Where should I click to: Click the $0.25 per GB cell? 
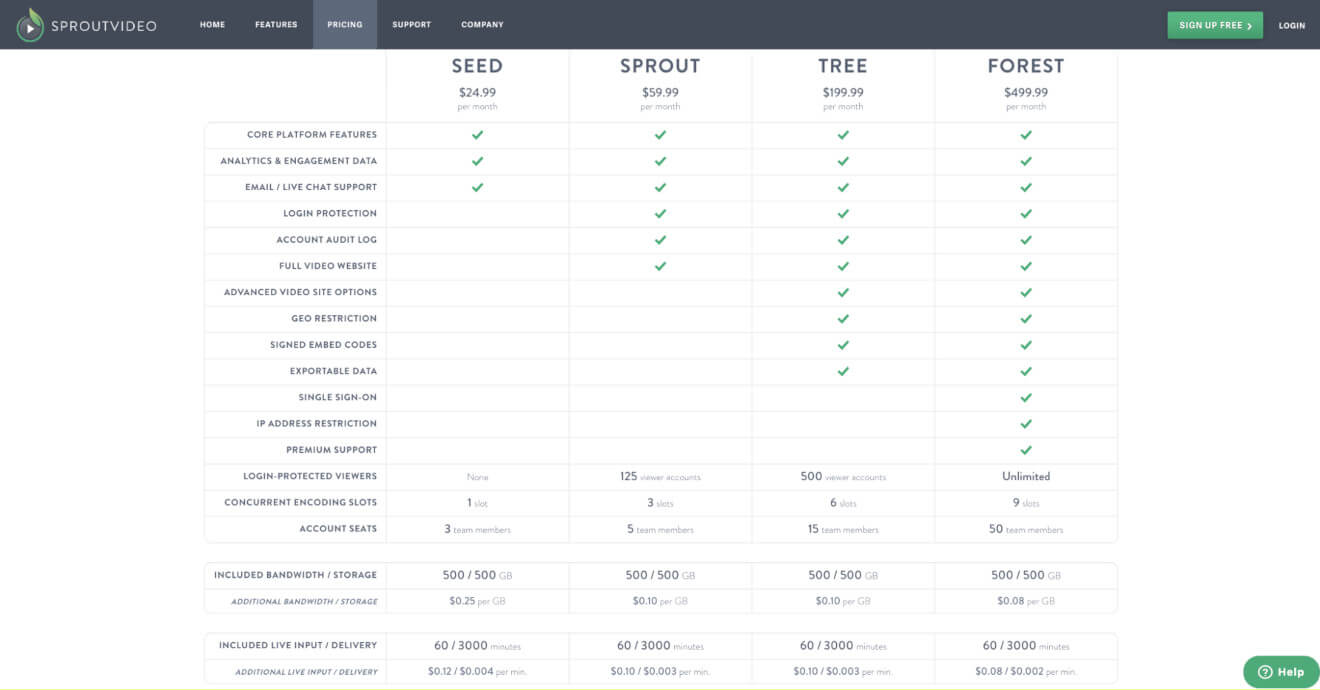[477, 601]
